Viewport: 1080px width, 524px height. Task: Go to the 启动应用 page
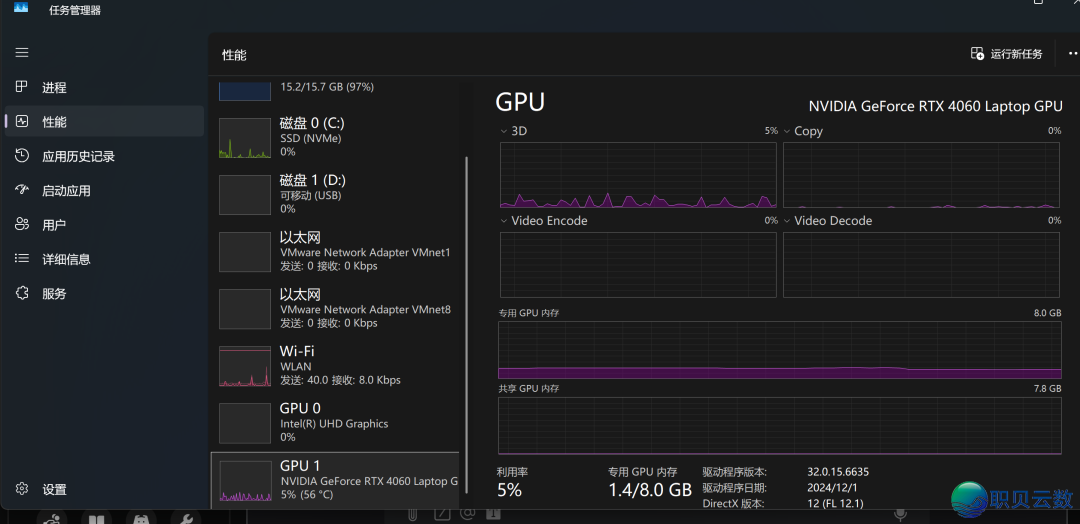(104, 191)
